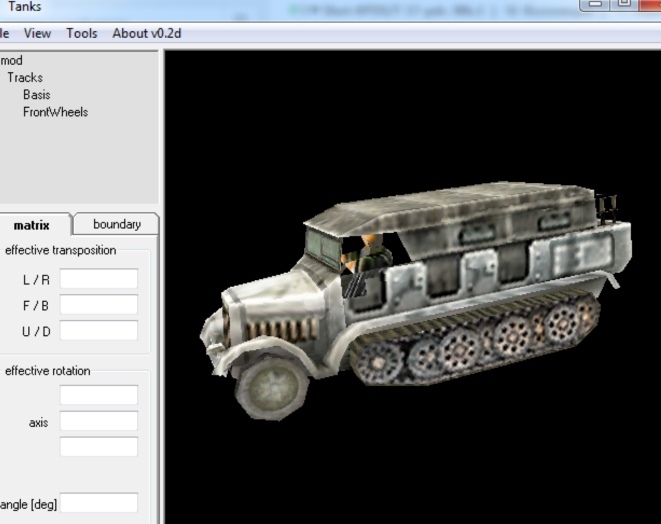Switch to the boundary tab

pyautogui.click(x=117, y=224)
